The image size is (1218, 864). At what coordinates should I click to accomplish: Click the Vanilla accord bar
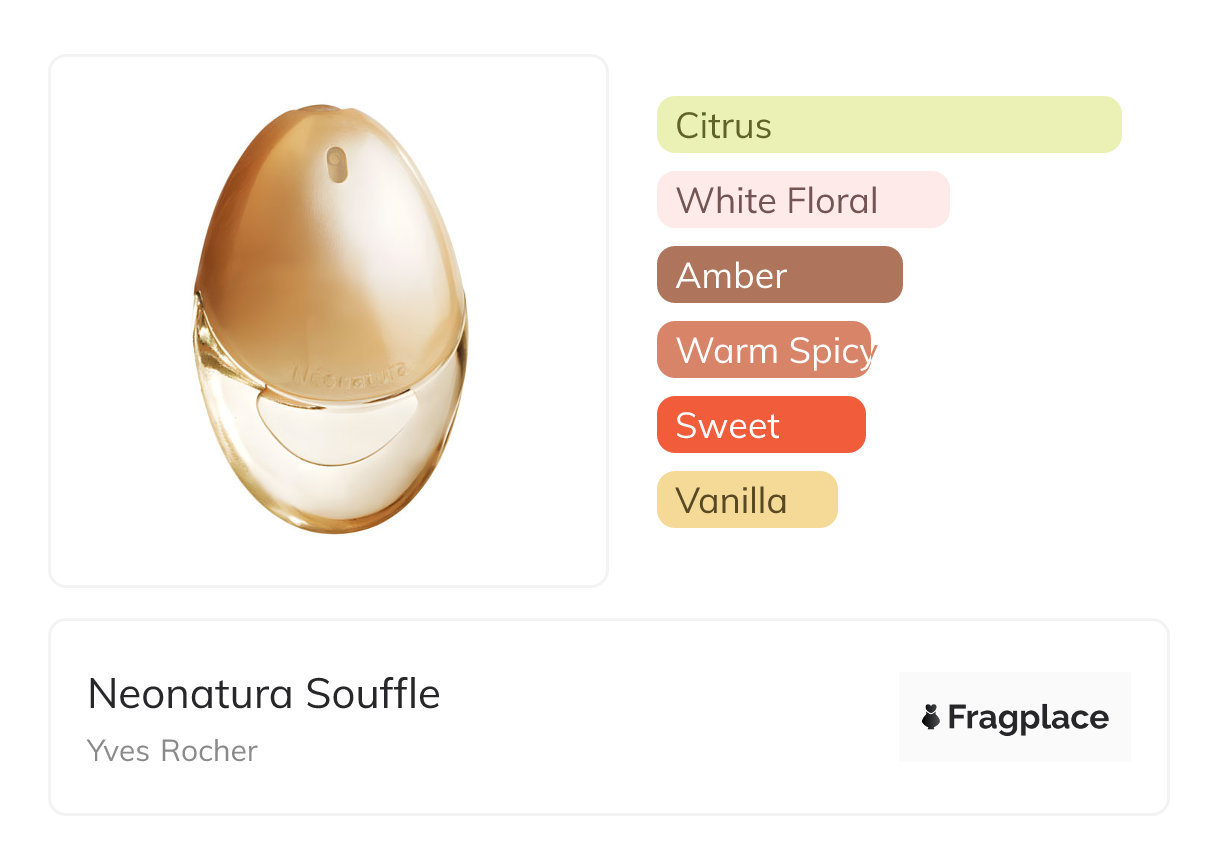point(746,500)
